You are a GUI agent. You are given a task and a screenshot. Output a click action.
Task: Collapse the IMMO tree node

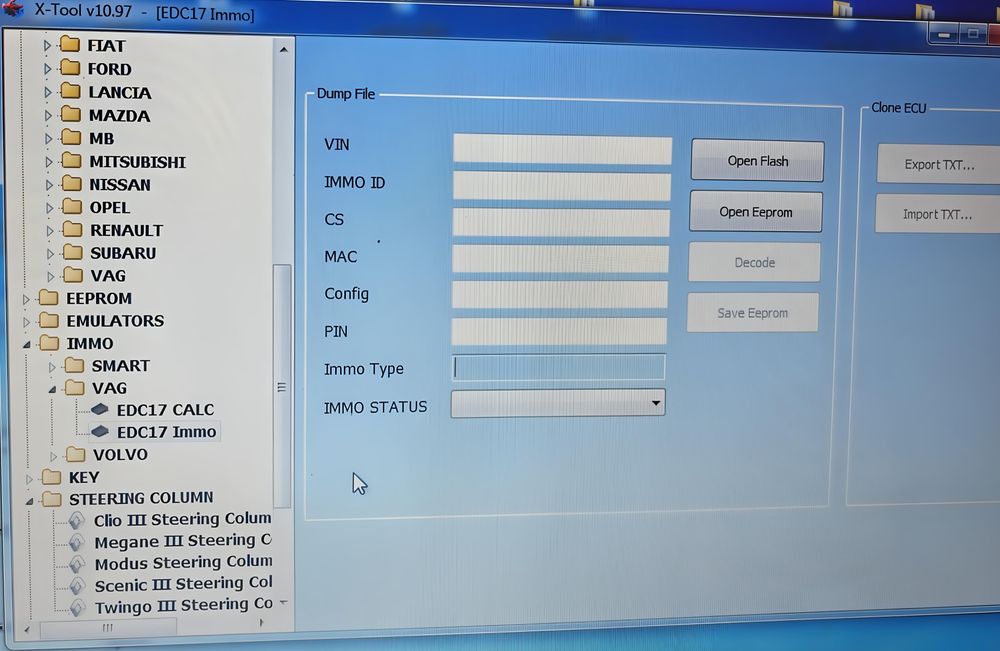[x=27, y=344]
